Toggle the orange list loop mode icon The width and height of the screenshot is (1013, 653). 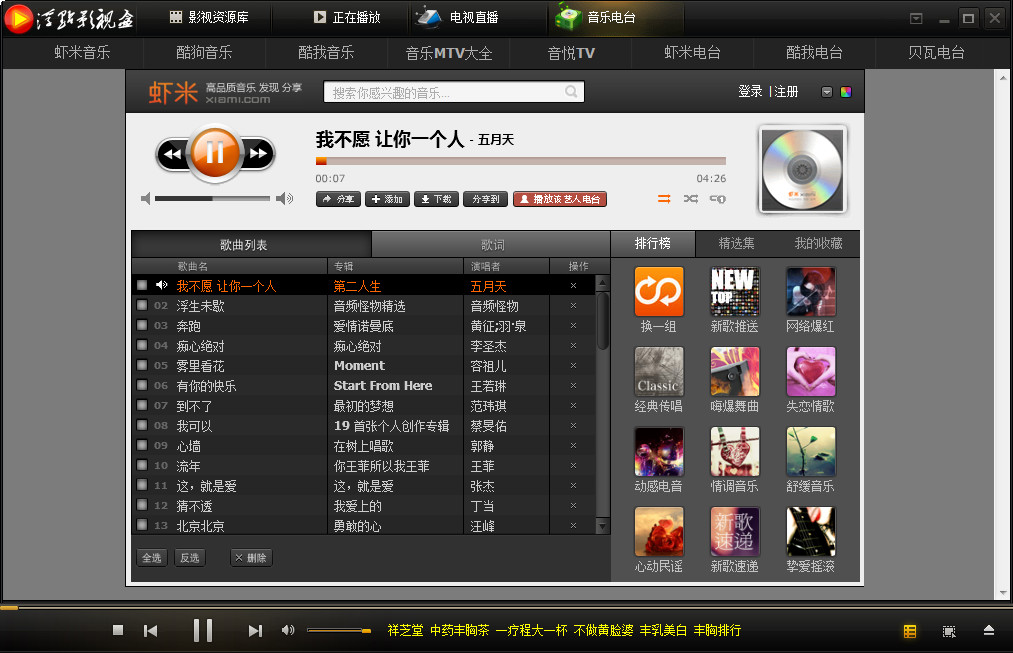pos(664,199)
